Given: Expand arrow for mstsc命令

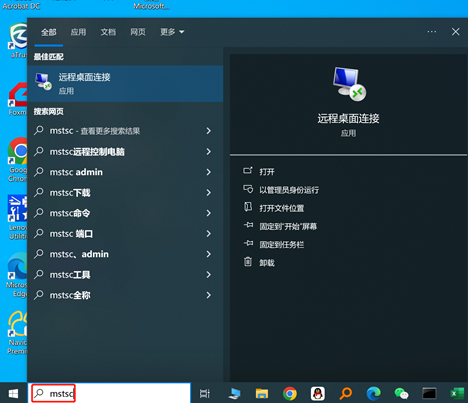Looking at the screenshot, I should [x=209, y=213].
